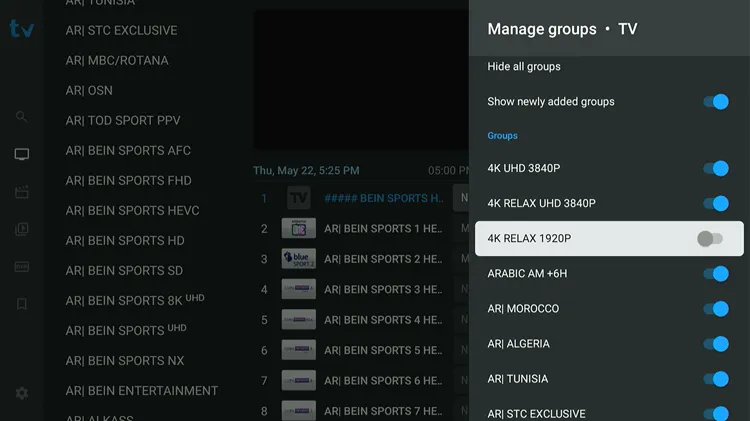Image resolution: width=750 pixels, height=421 pixels.
Task: Select AR| TOD SPORT PPV group
Action: (123, 121)
